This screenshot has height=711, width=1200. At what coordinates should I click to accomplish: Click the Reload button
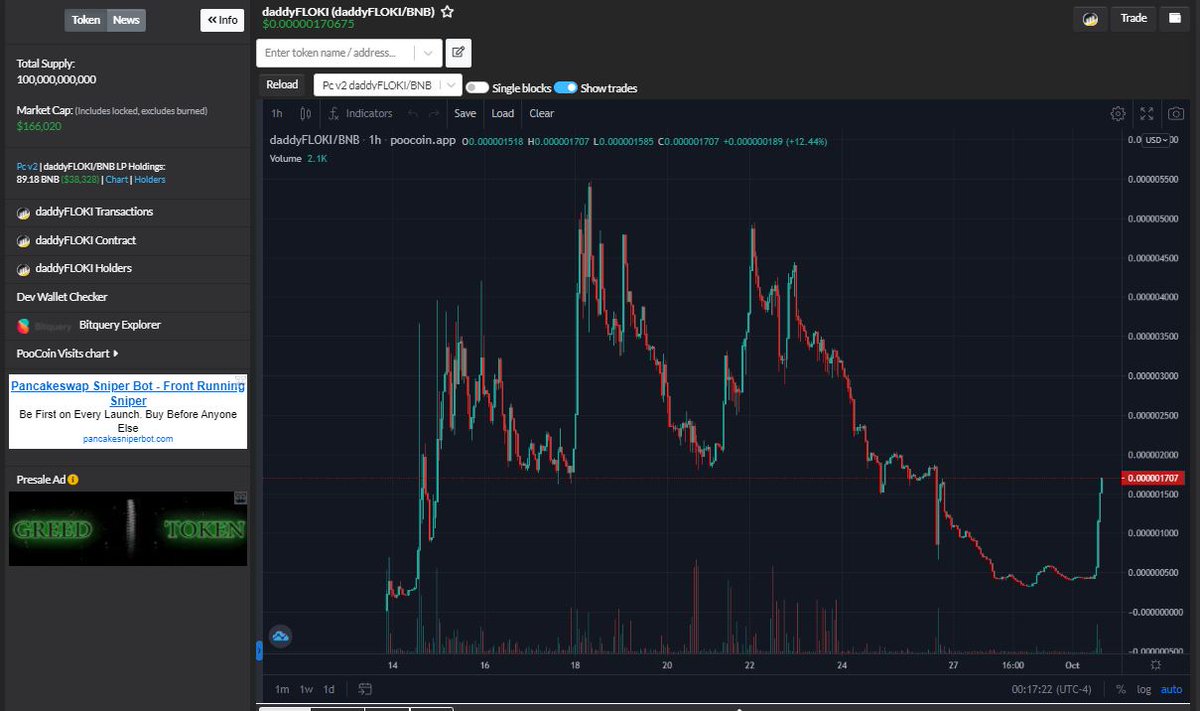point(282,85)
